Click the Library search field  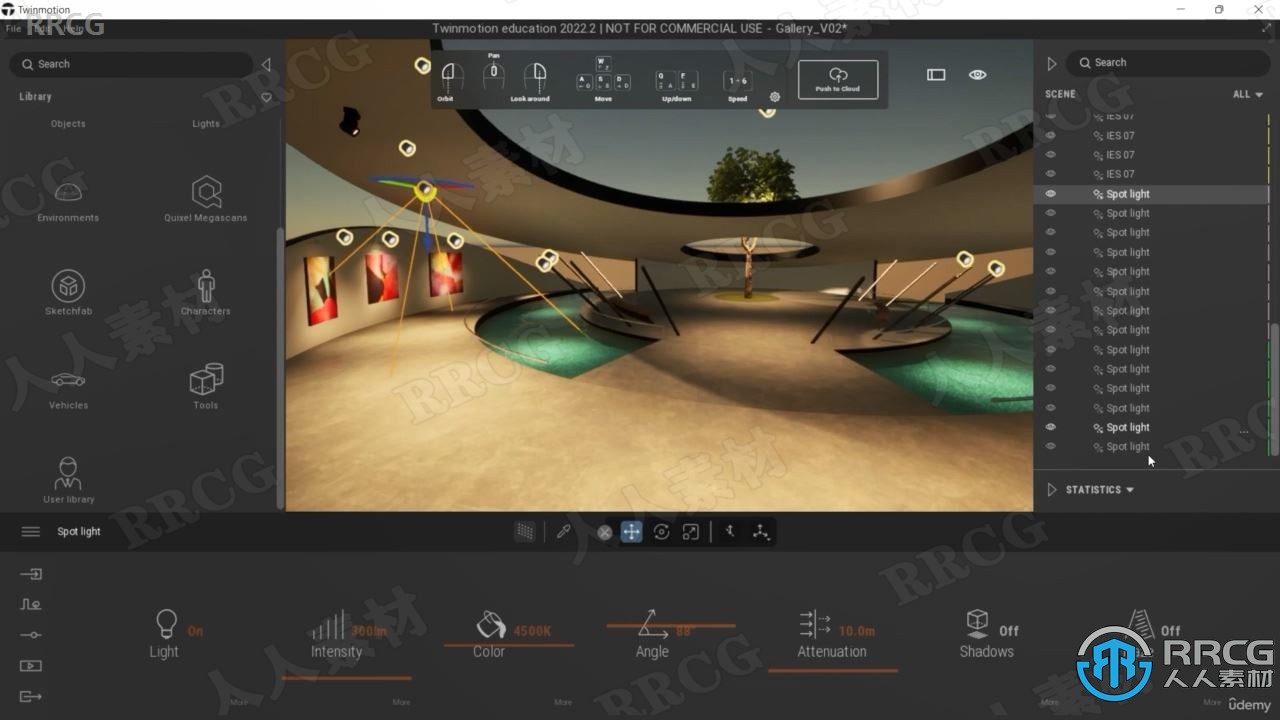click(131, 64)
